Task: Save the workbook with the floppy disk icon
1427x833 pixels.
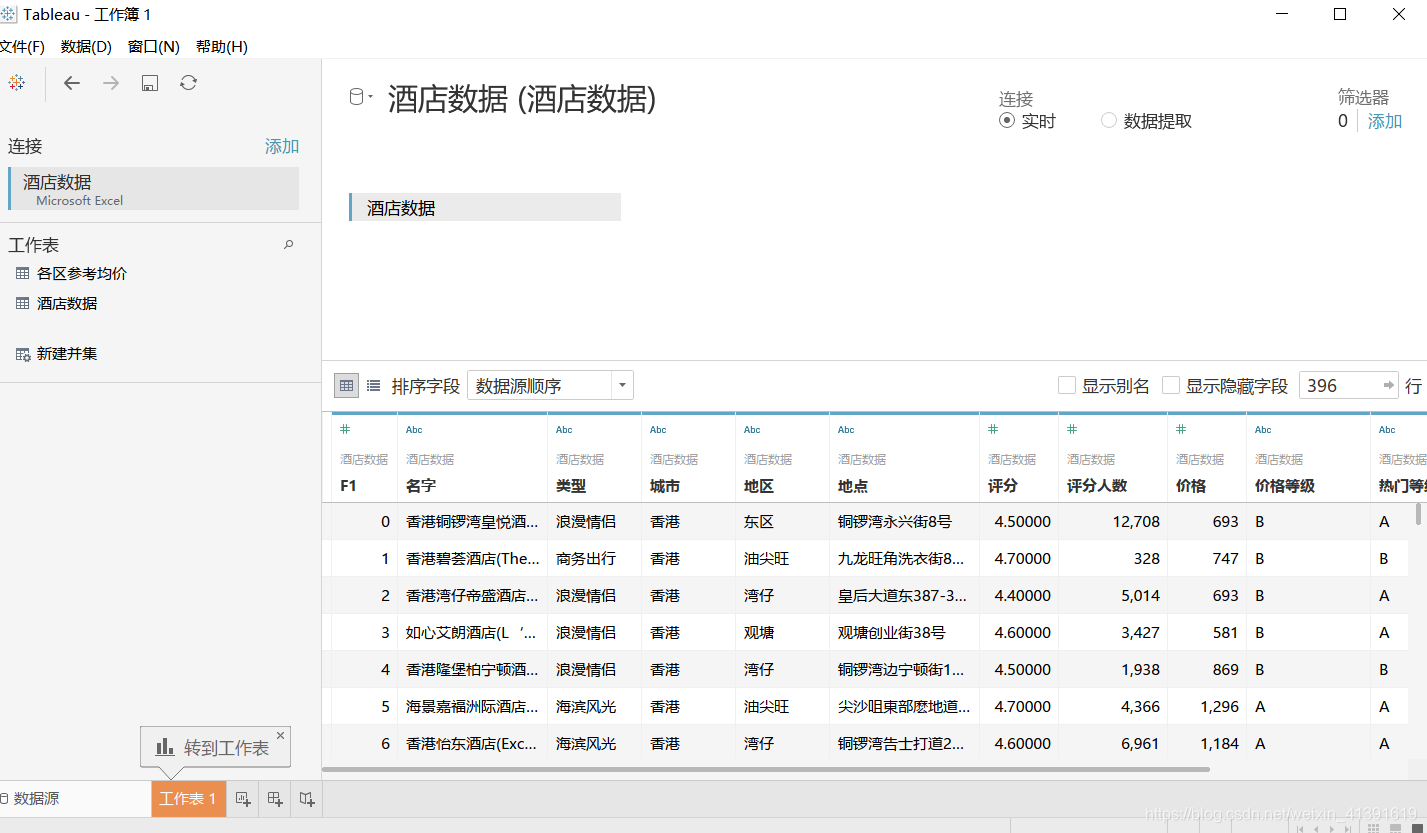Action: coord(150,83)
